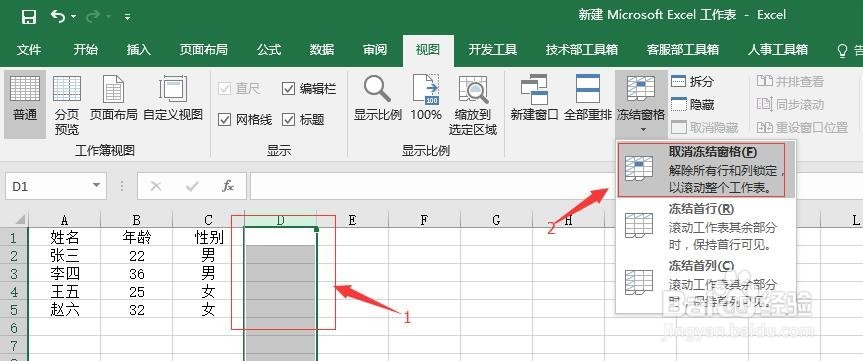Open the File (文件) tab

click(29, 50)
